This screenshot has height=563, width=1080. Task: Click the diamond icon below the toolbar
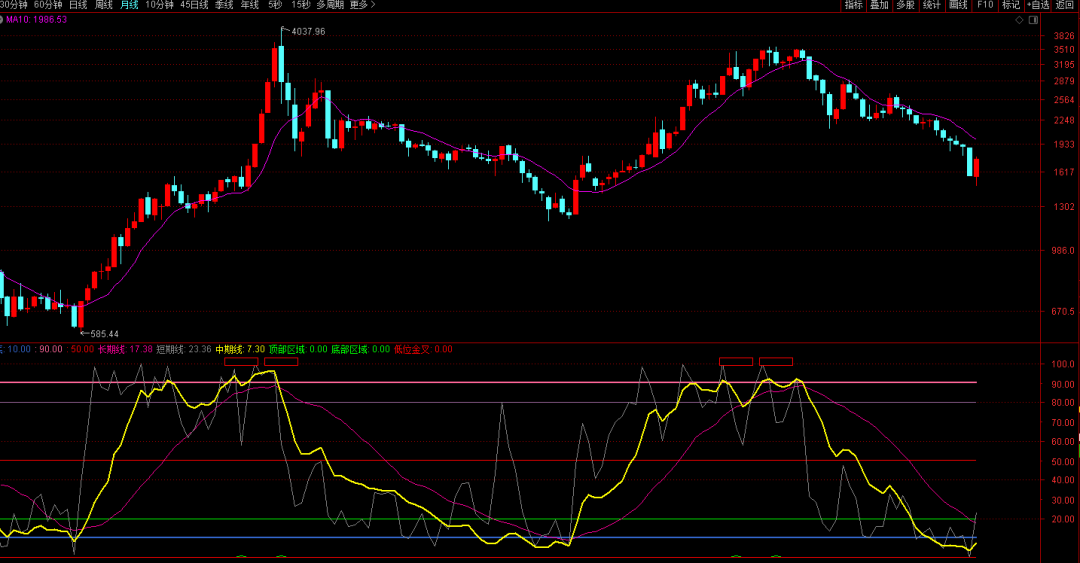[1017, 19]
